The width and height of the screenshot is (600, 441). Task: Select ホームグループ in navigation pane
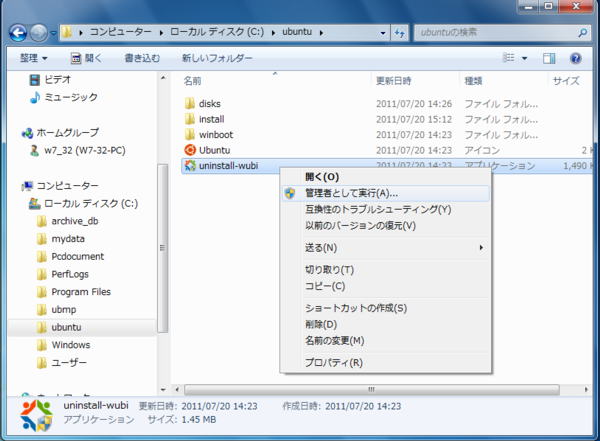coord(60,133)
